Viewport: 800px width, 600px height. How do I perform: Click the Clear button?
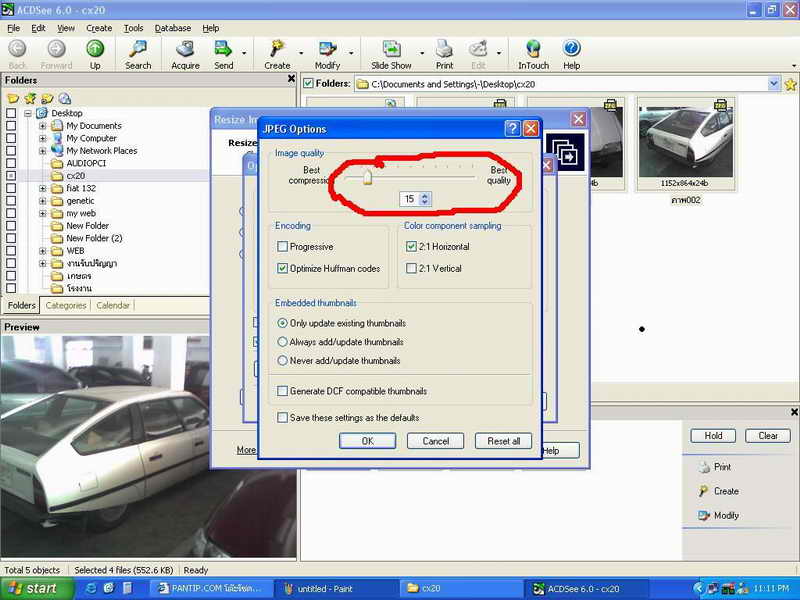click(768, 436)
